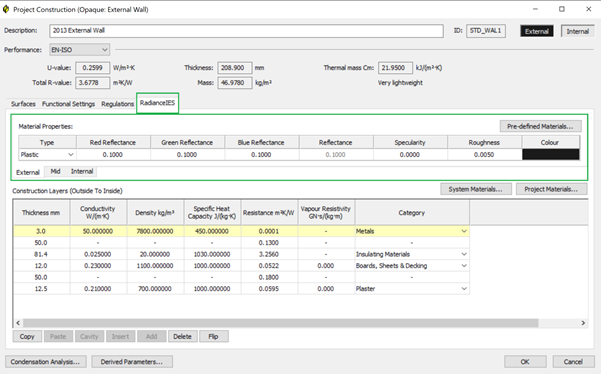Click the app icon in the title bar
The height and width of the screenshot is (374, 601).
point(6,9)
